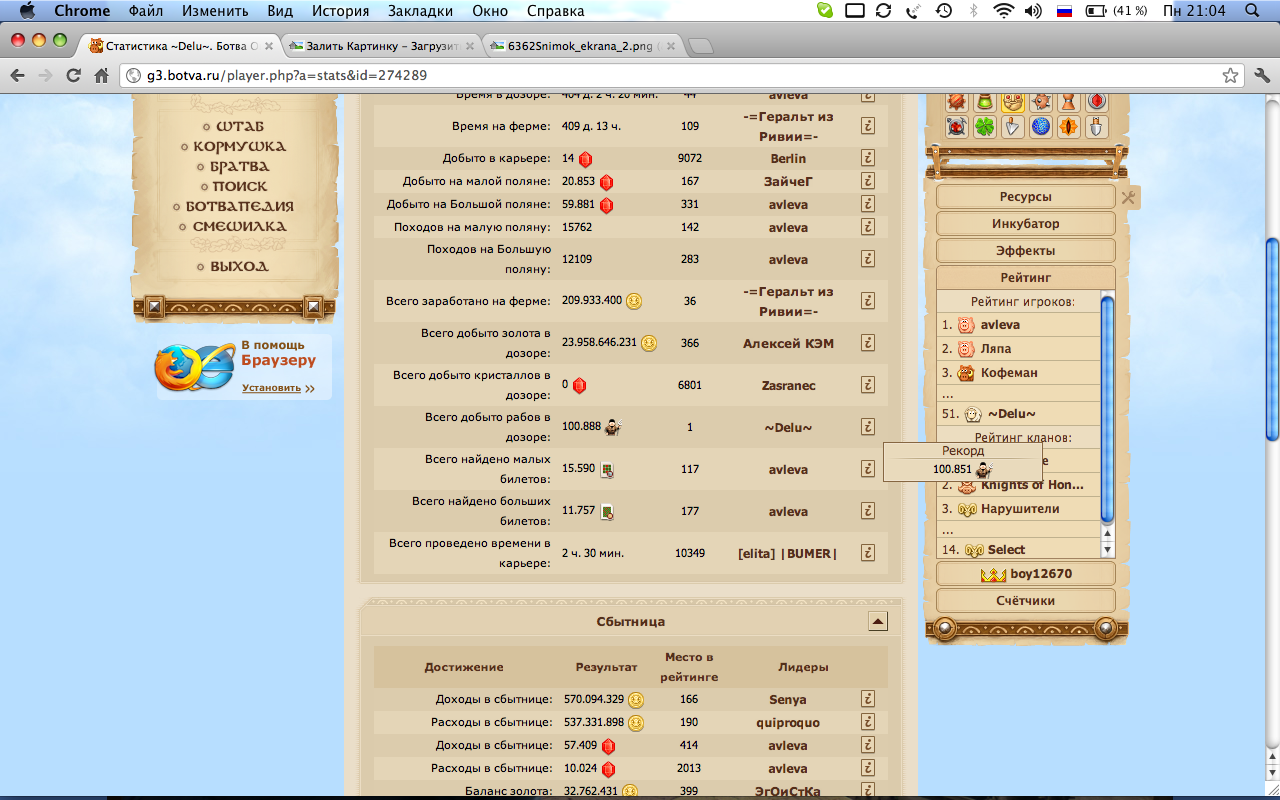Open Нарушители clan in clan rating
1280x800 pixels.
click(x=1020, y=509)
